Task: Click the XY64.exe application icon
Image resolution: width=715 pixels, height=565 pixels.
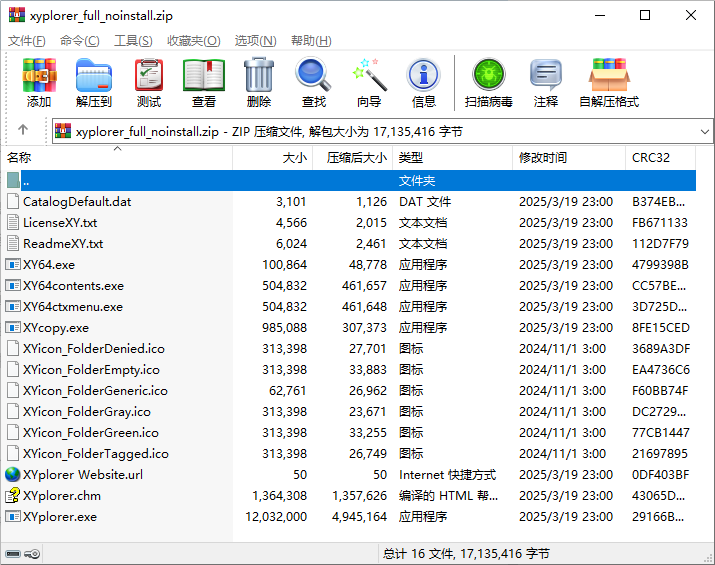Action: [13, 264]
